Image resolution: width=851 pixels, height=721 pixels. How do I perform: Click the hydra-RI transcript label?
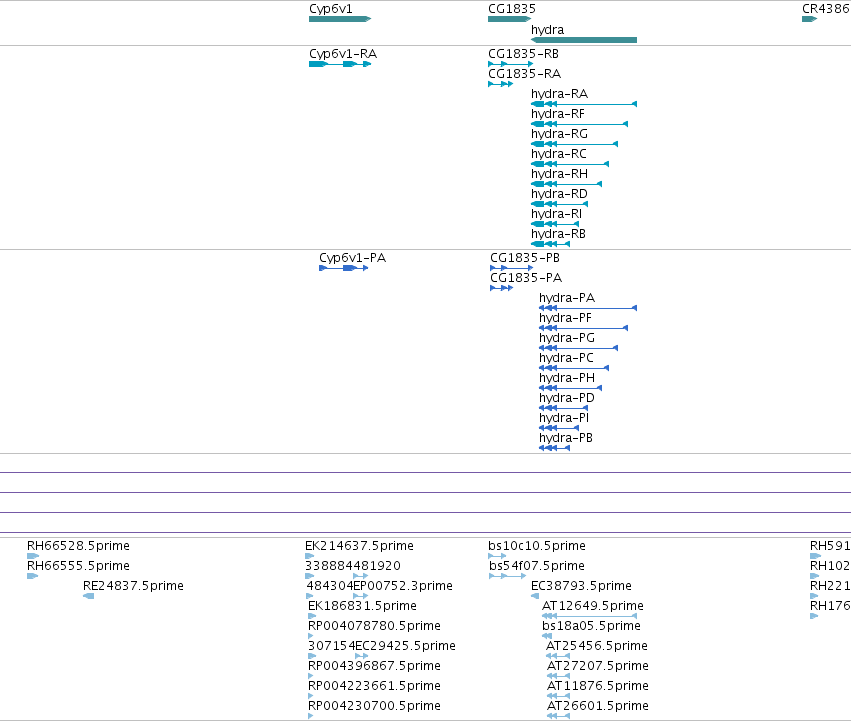556,214
